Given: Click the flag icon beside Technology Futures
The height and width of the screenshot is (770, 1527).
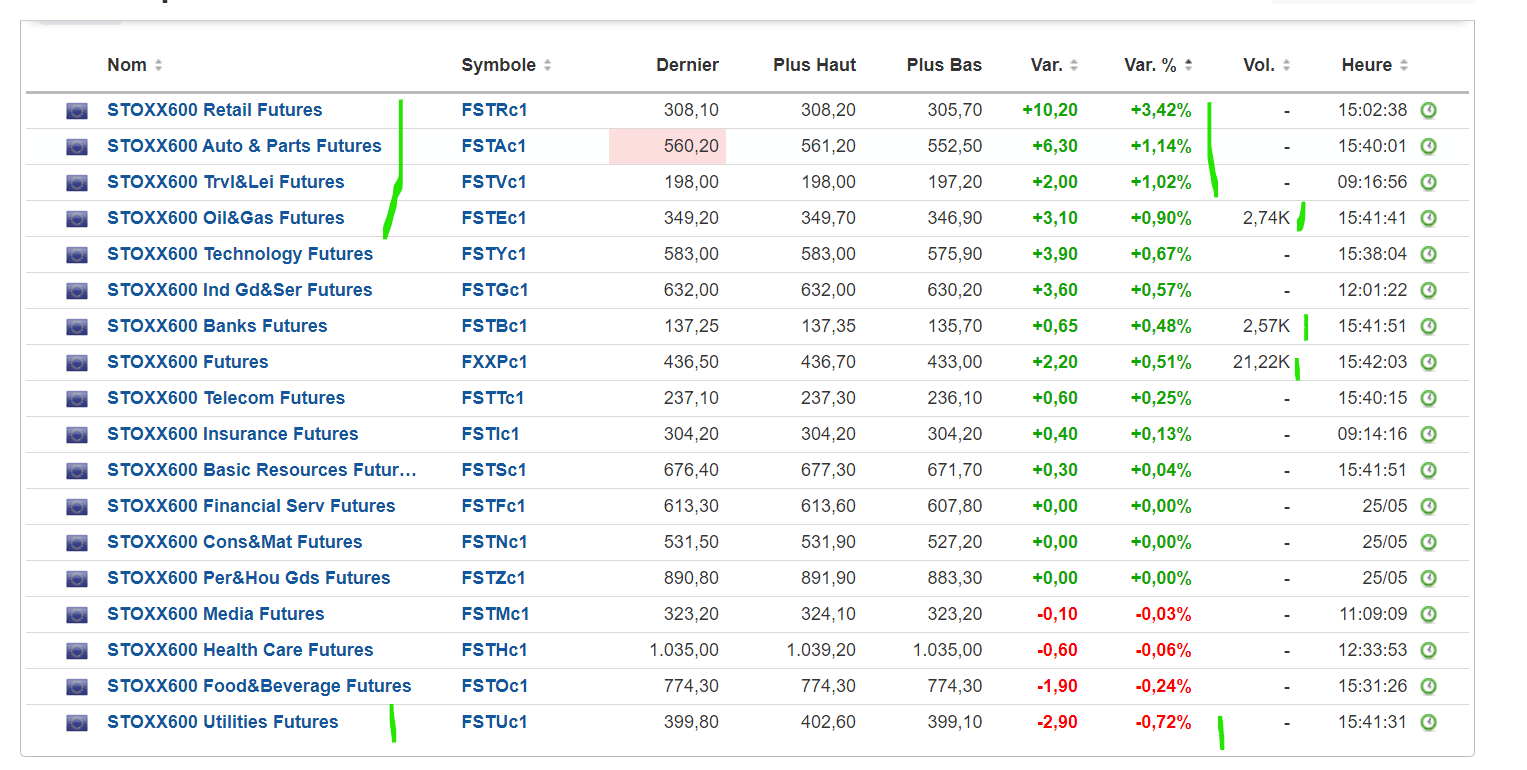Looking at the screenshot, I should (x=77, y=254).
